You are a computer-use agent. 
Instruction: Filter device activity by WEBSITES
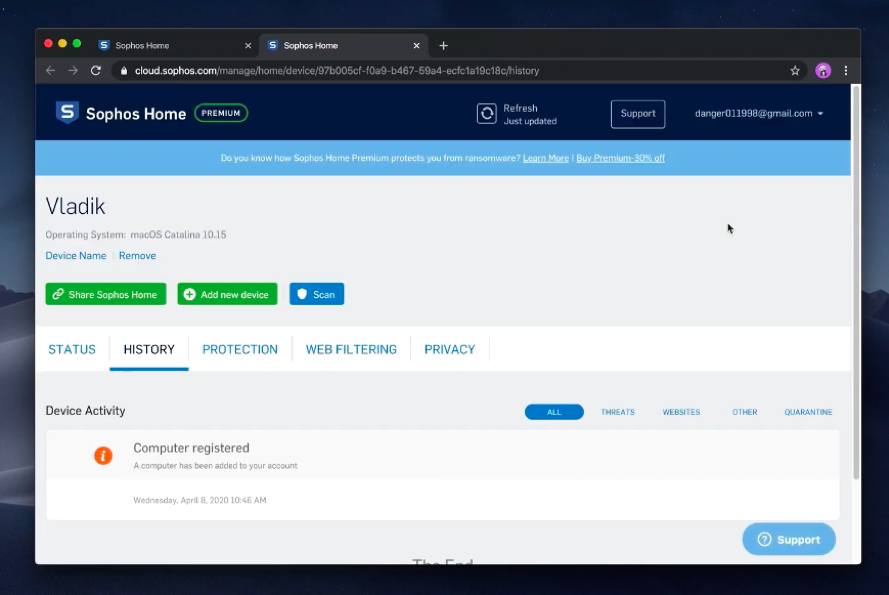pyautogui.click(x=681, y=412)
